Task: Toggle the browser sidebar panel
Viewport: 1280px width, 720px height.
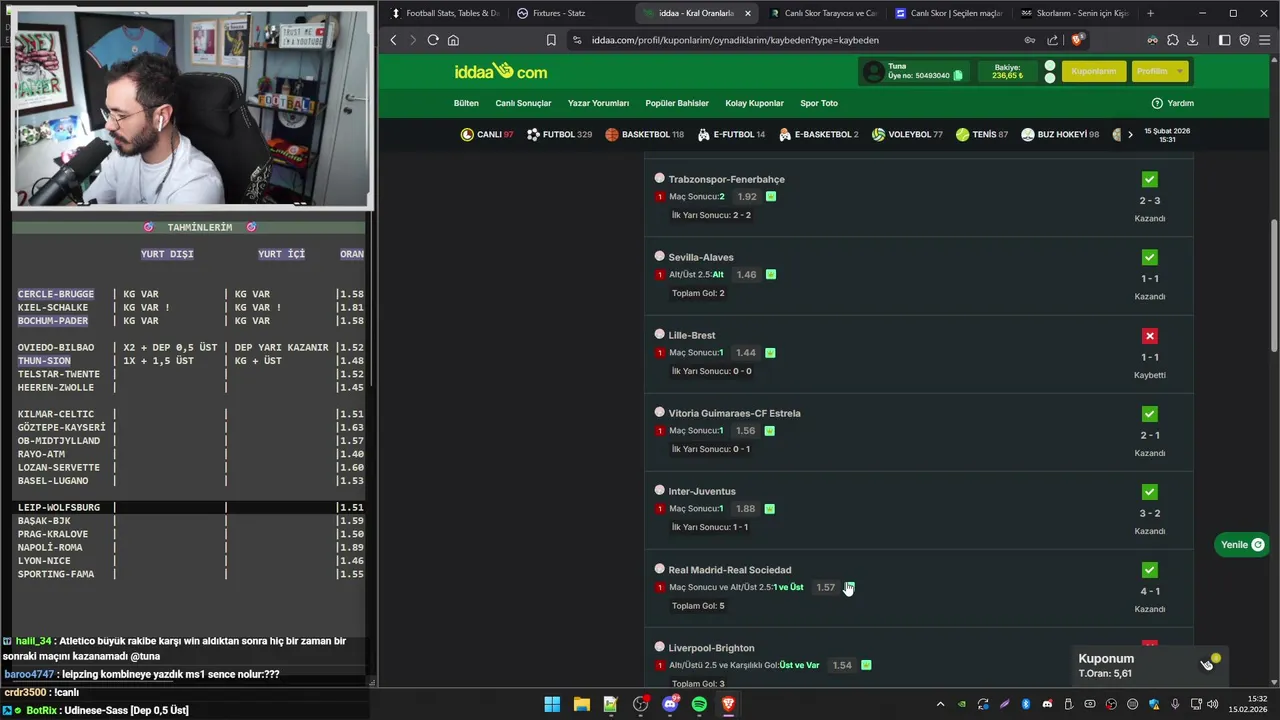Action: point(1224,40)
